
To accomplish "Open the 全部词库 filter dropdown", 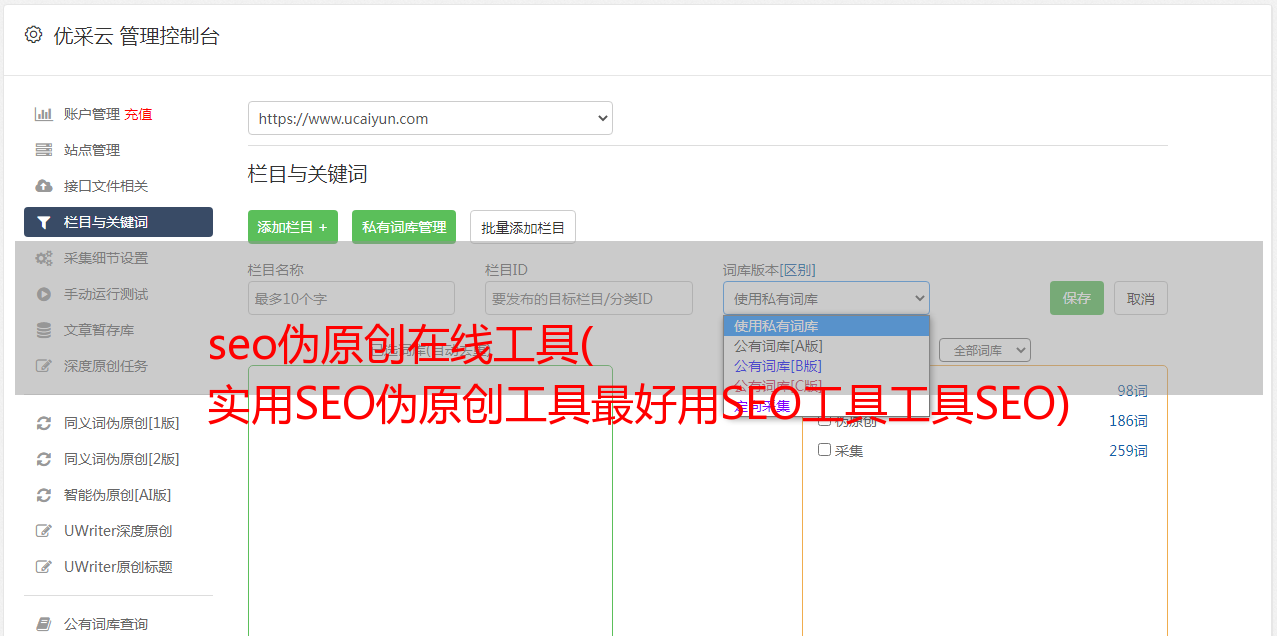I will coord(985,350).
